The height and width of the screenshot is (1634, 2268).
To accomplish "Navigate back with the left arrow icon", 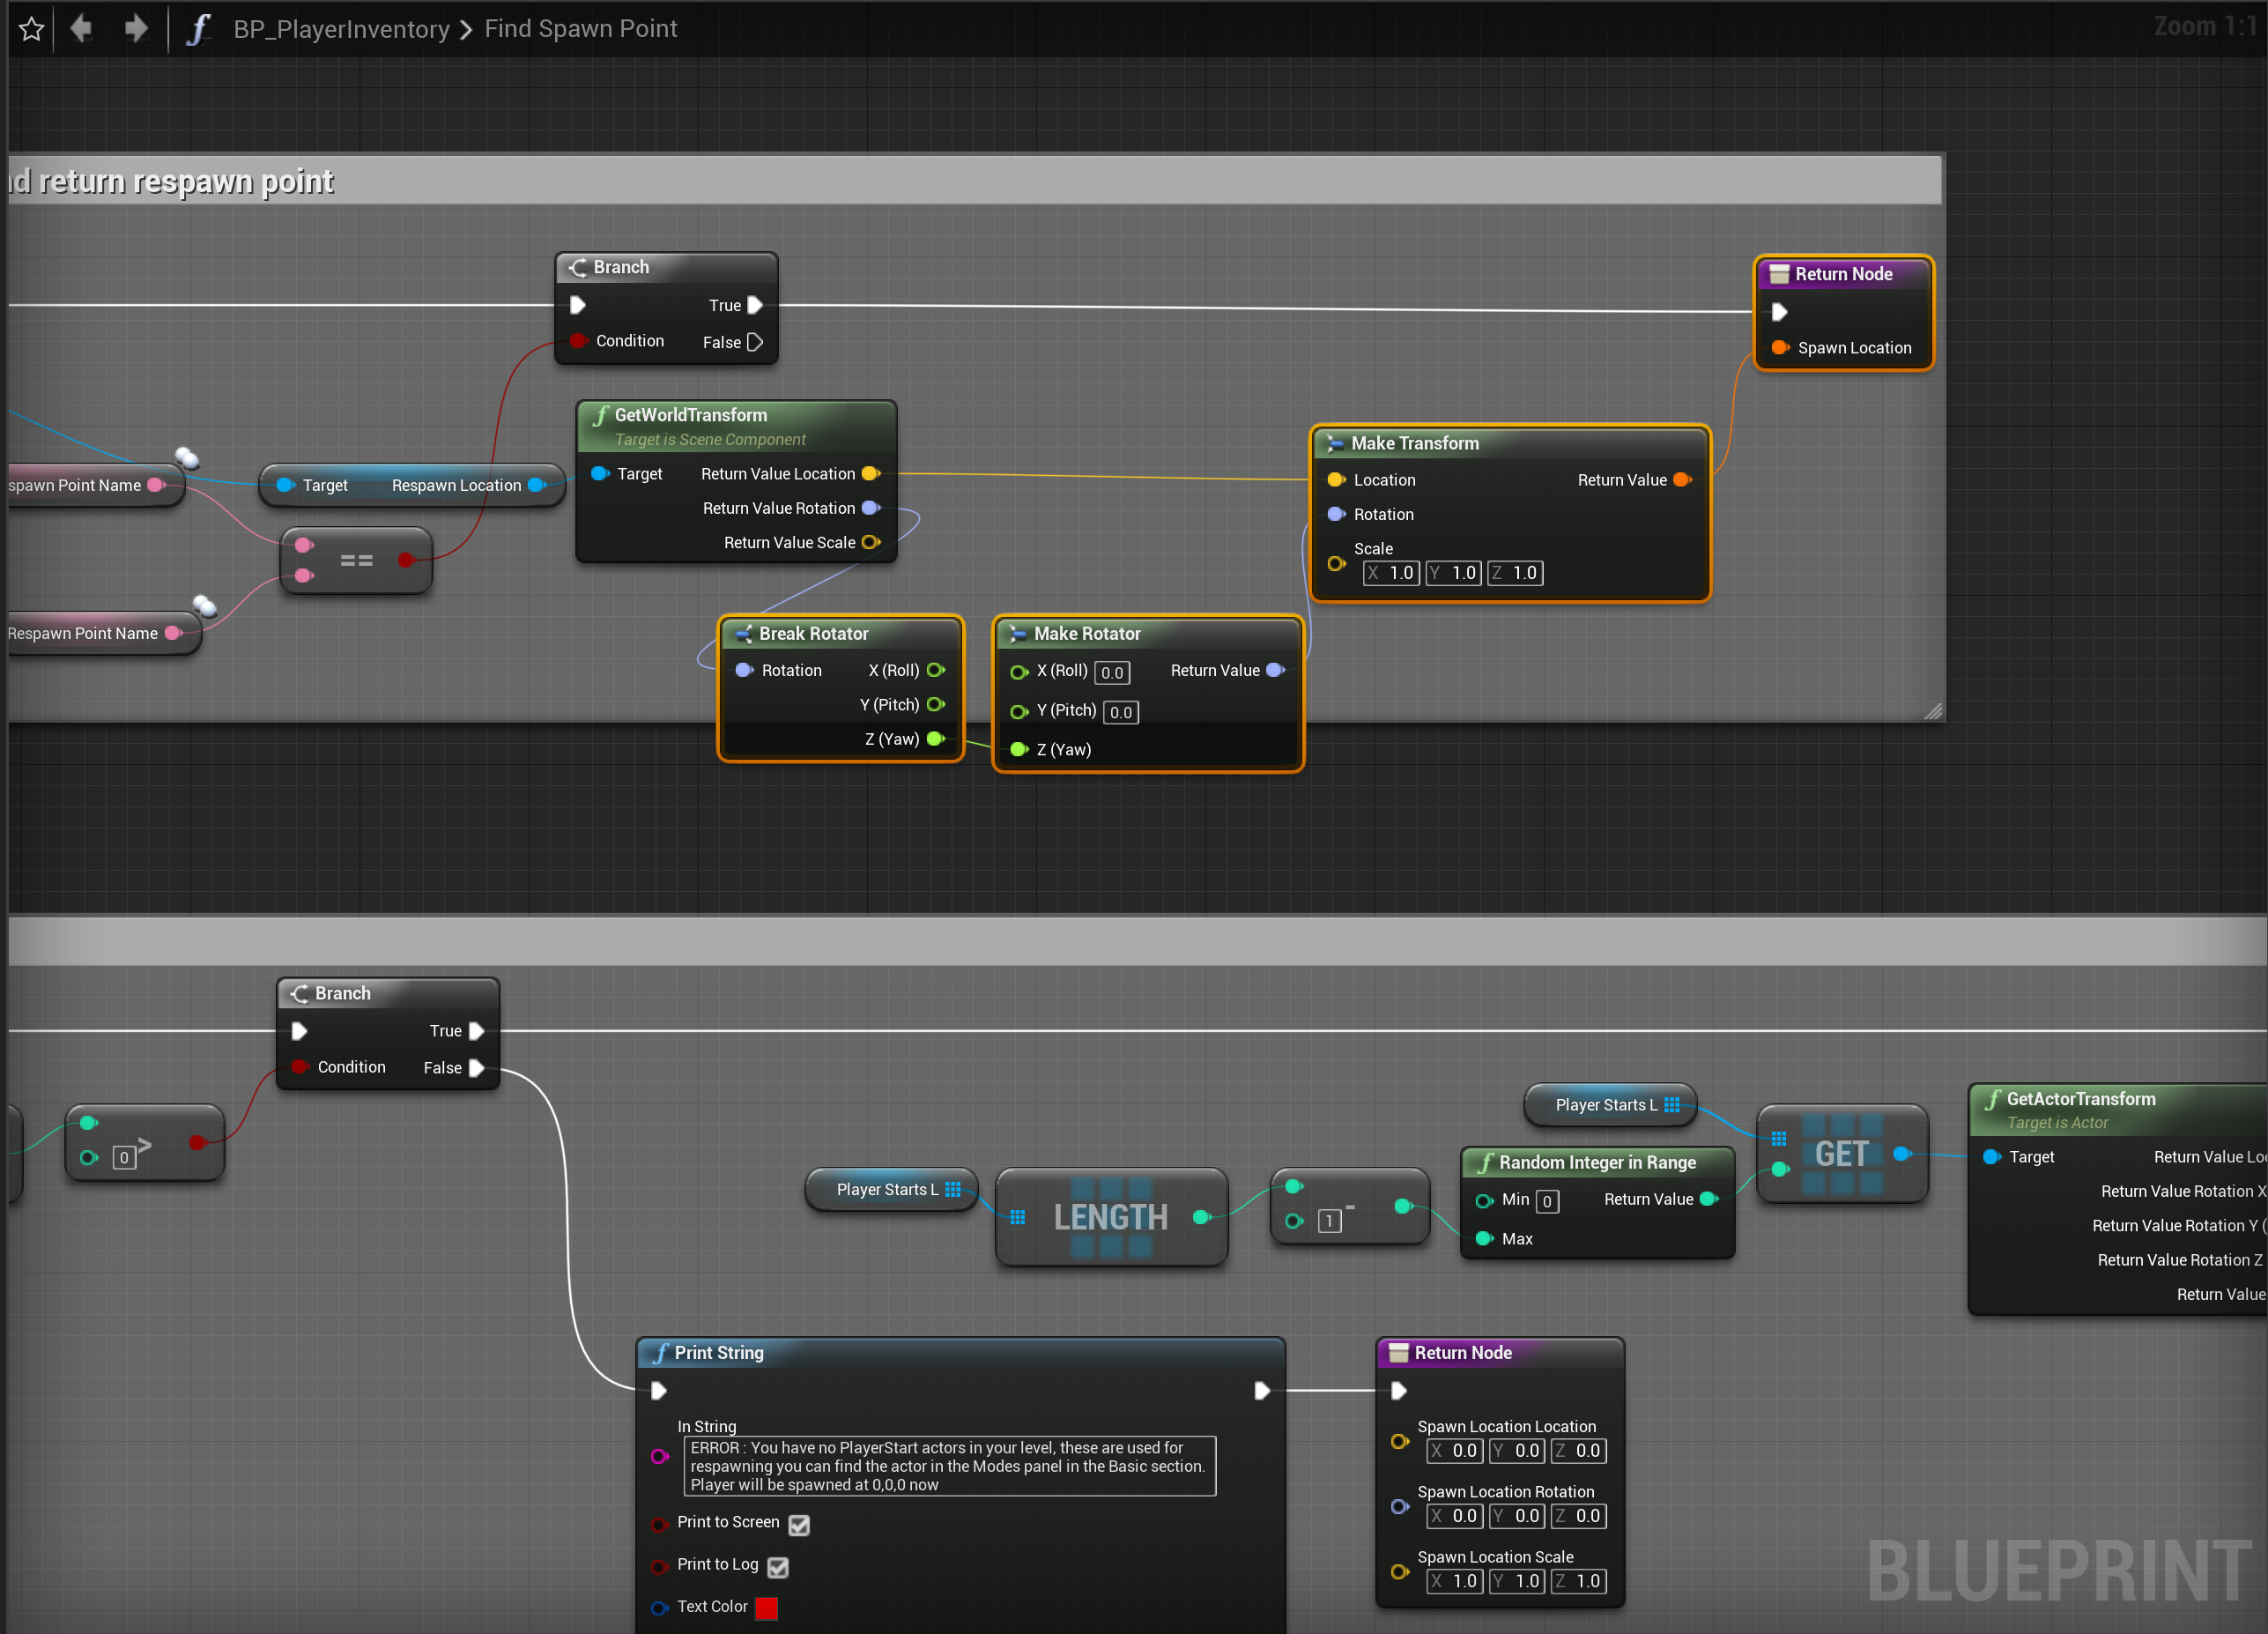I will pyautogui.click(x=82, y=28).
